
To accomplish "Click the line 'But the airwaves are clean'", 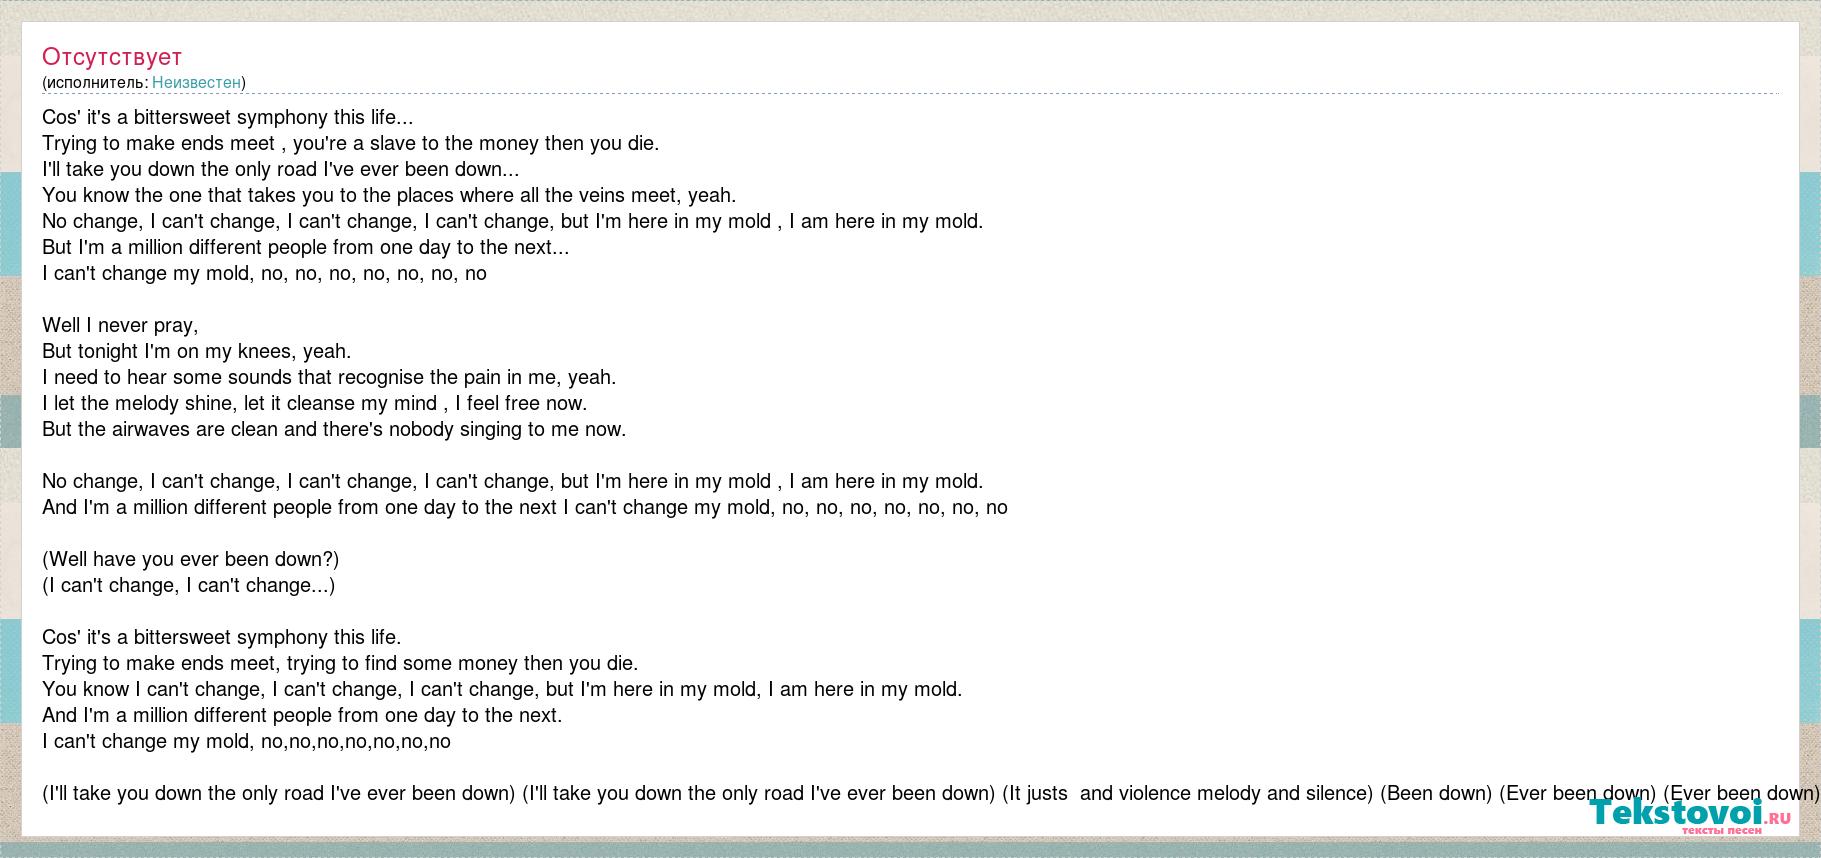I will (x=334, y=429).
